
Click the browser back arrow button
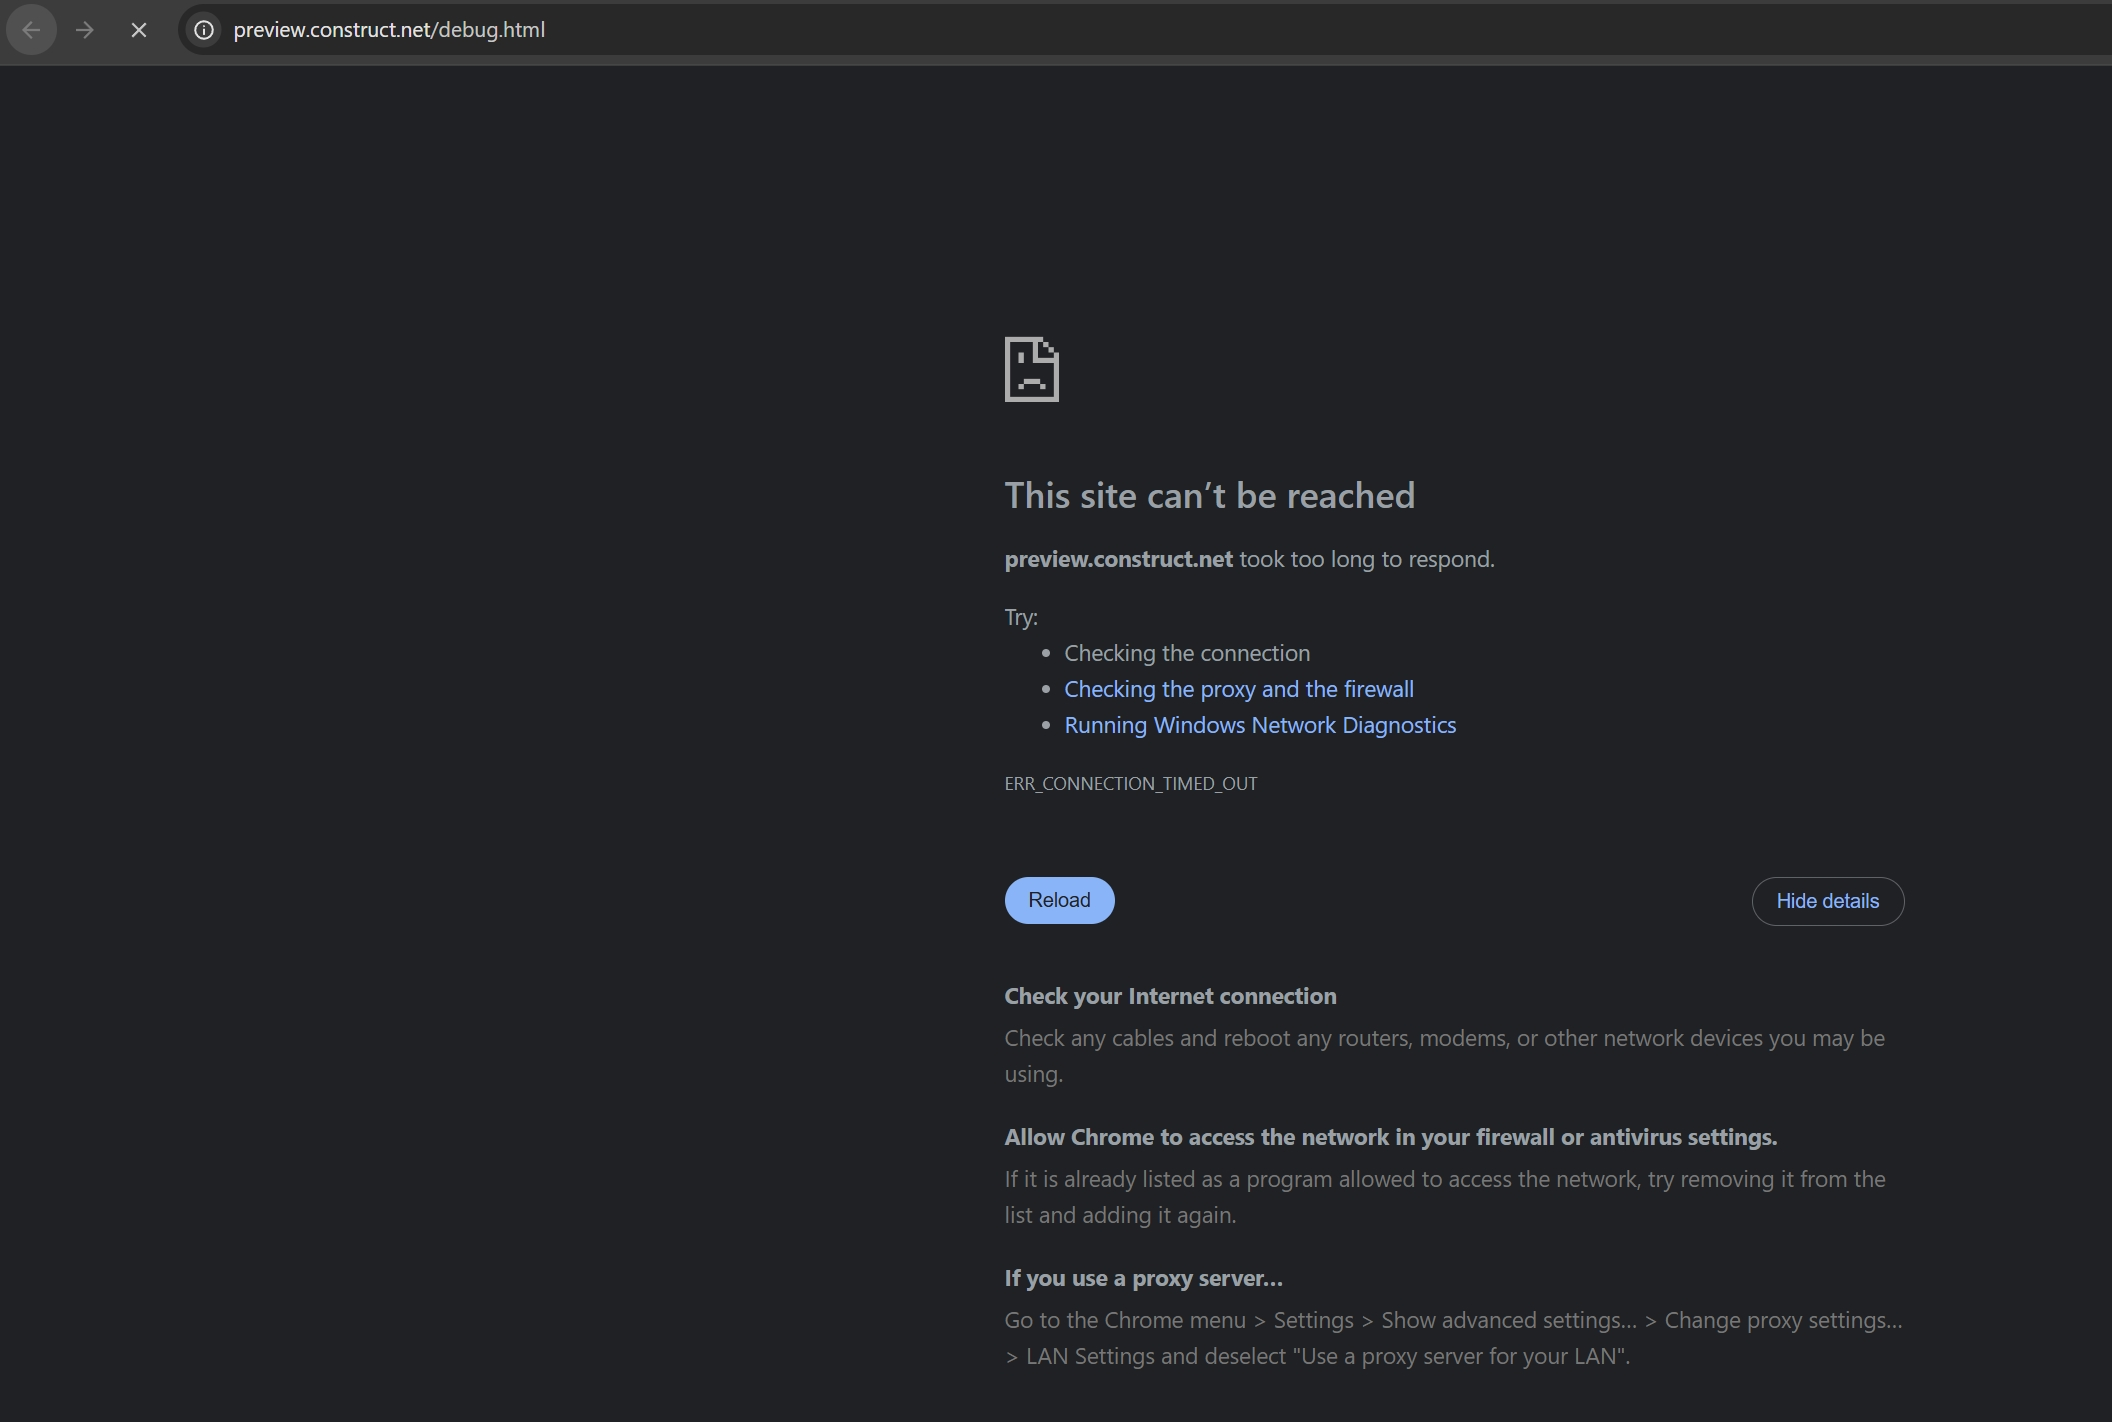coord(31,30)
